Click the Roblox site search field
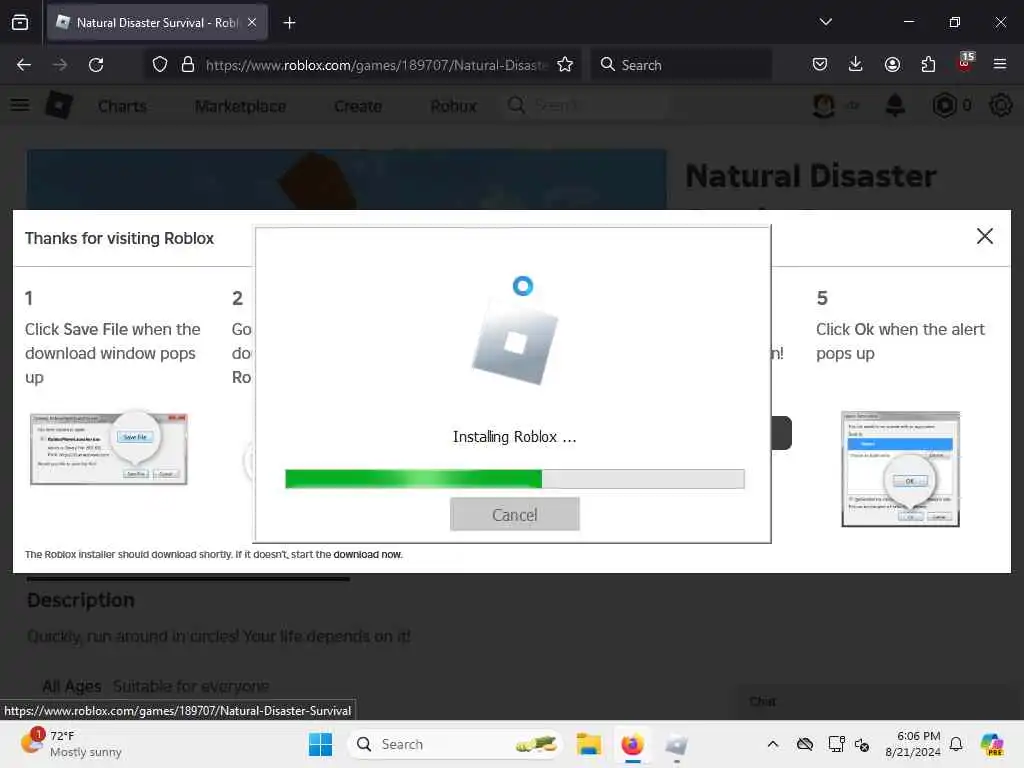Image resolution: width=1024 pixels, height=768 pixels. (x=586, y=105)
